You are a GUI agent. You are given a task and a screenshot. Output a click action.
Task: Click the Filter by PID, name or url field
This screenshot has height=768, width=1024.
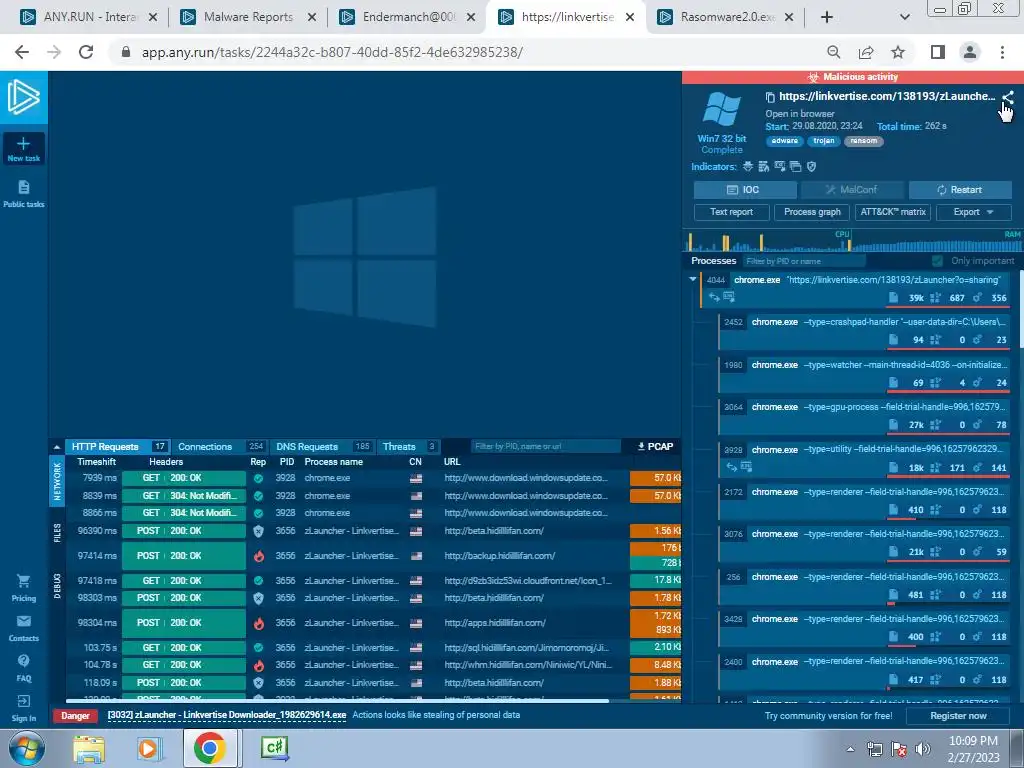point(546,447)
